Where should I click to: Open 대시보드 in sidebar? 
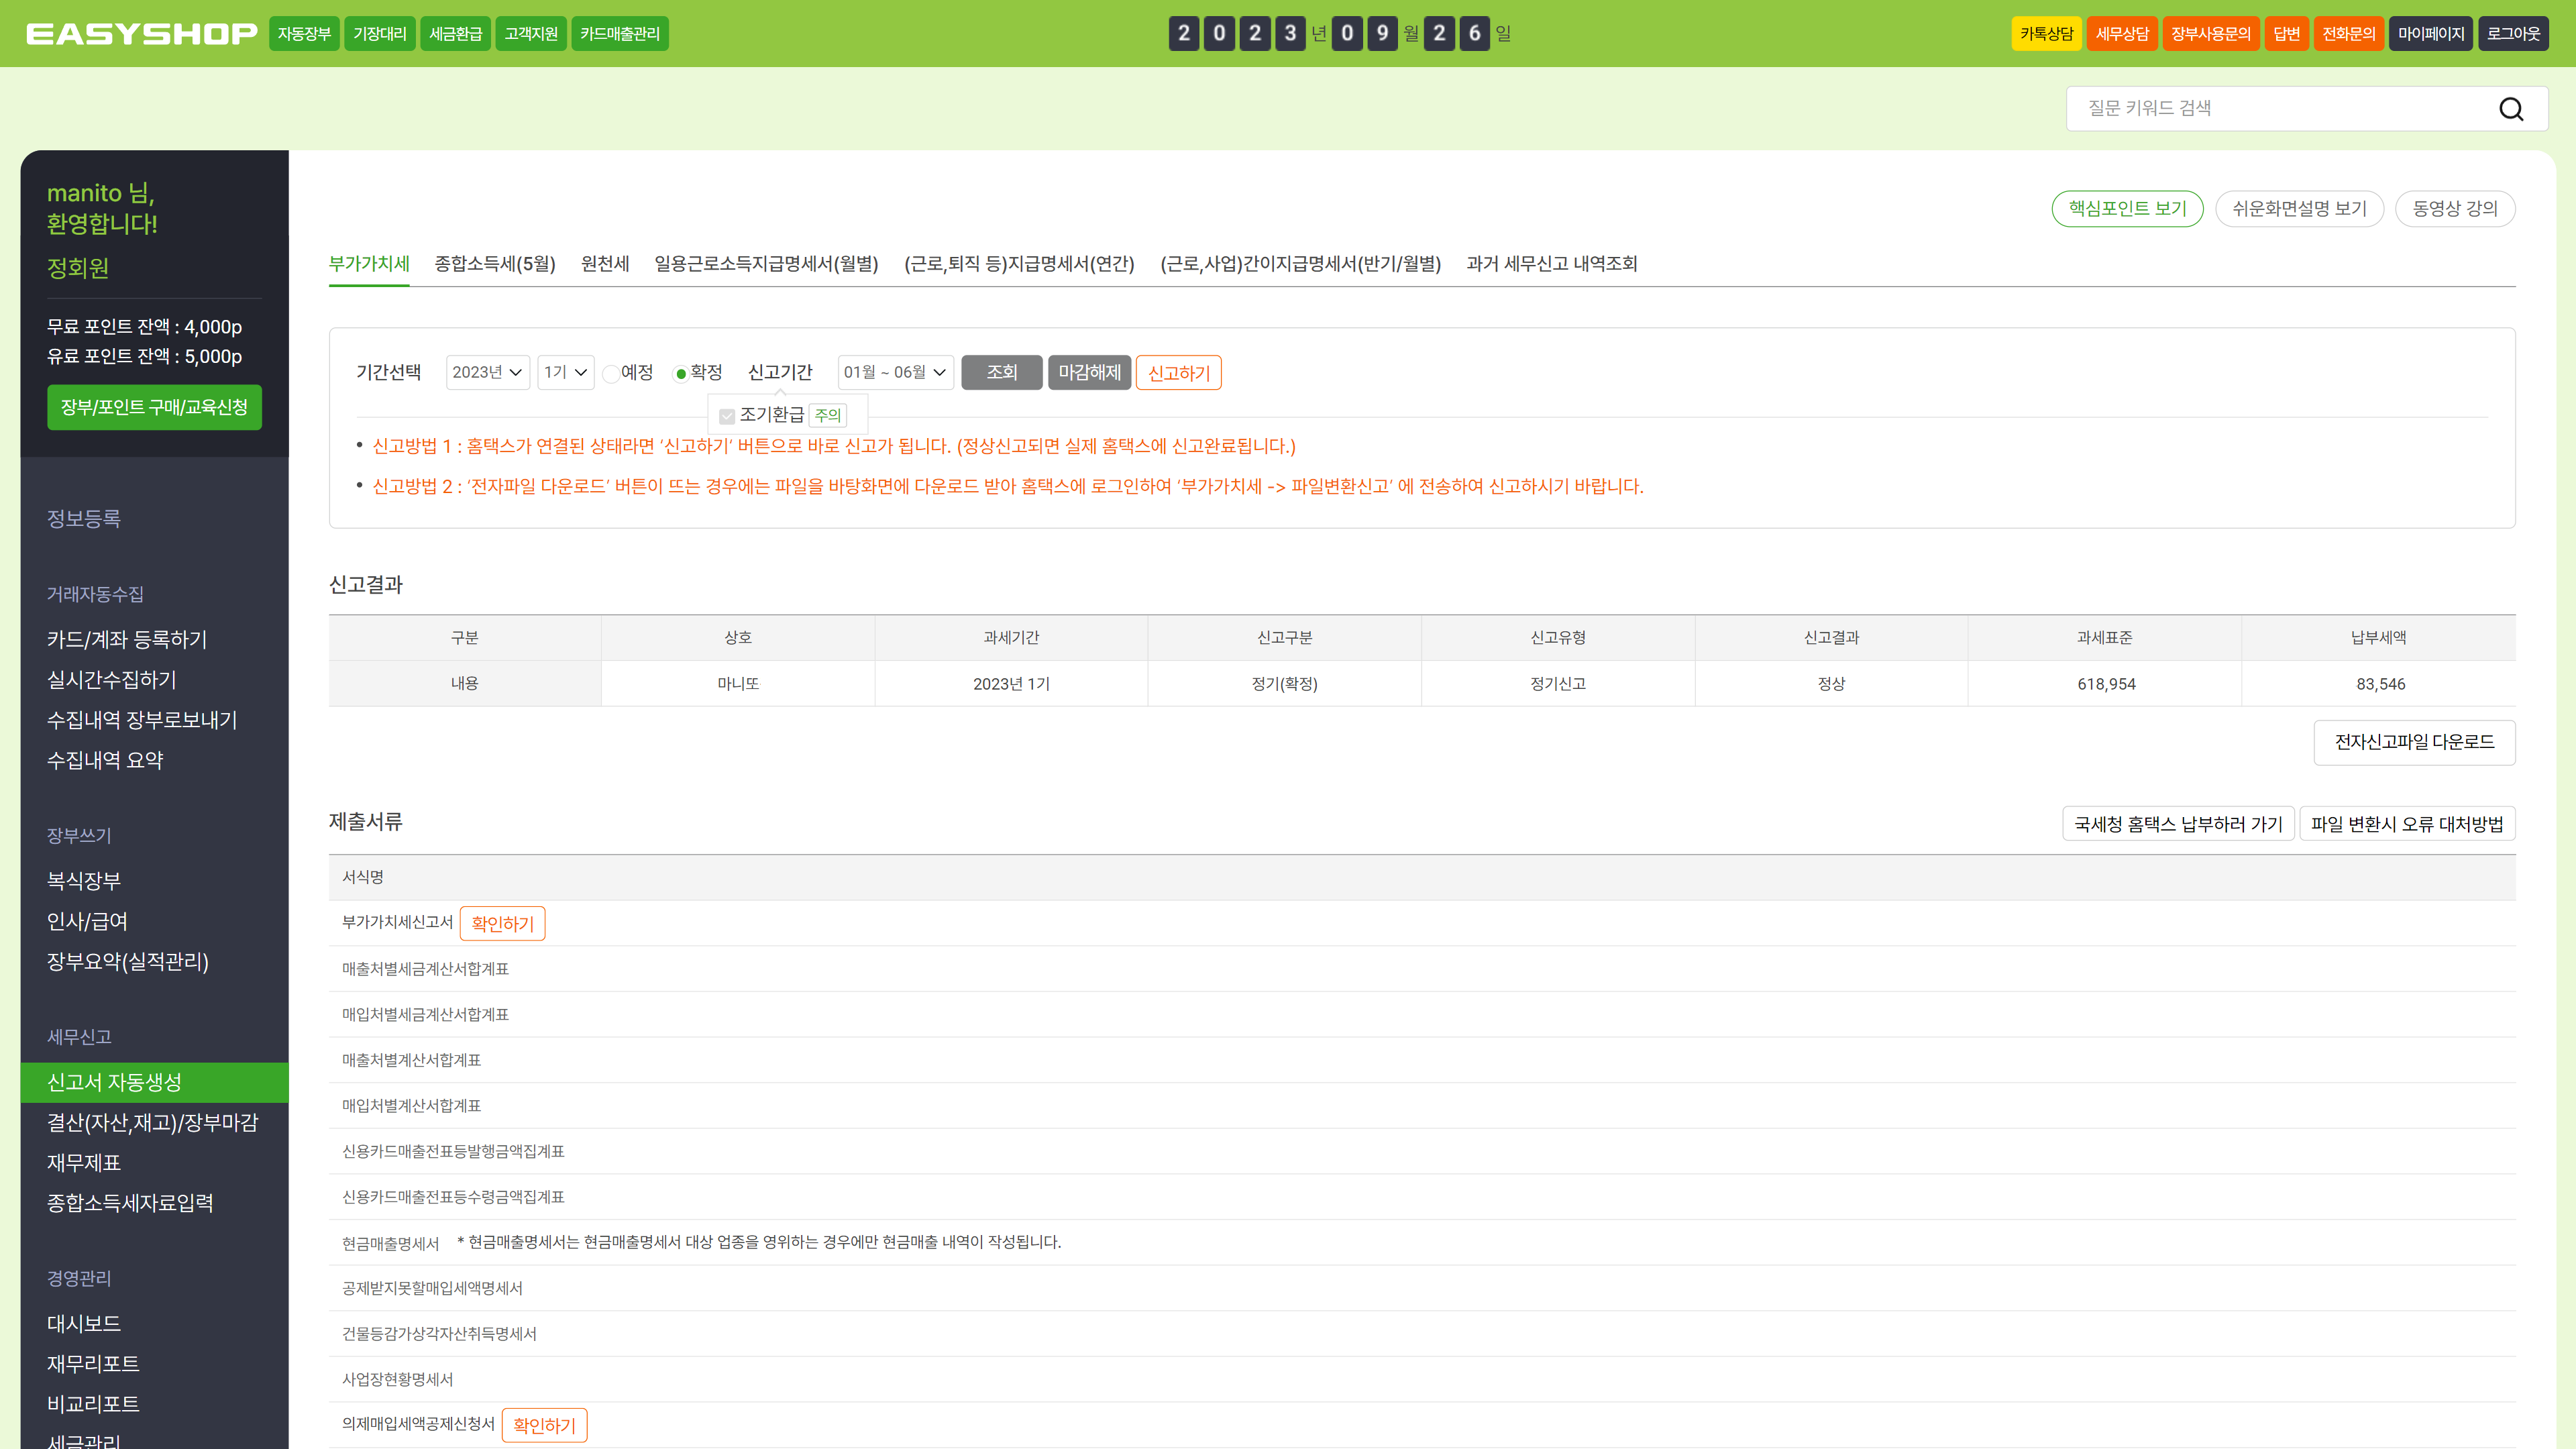[x=84, y=1324]
